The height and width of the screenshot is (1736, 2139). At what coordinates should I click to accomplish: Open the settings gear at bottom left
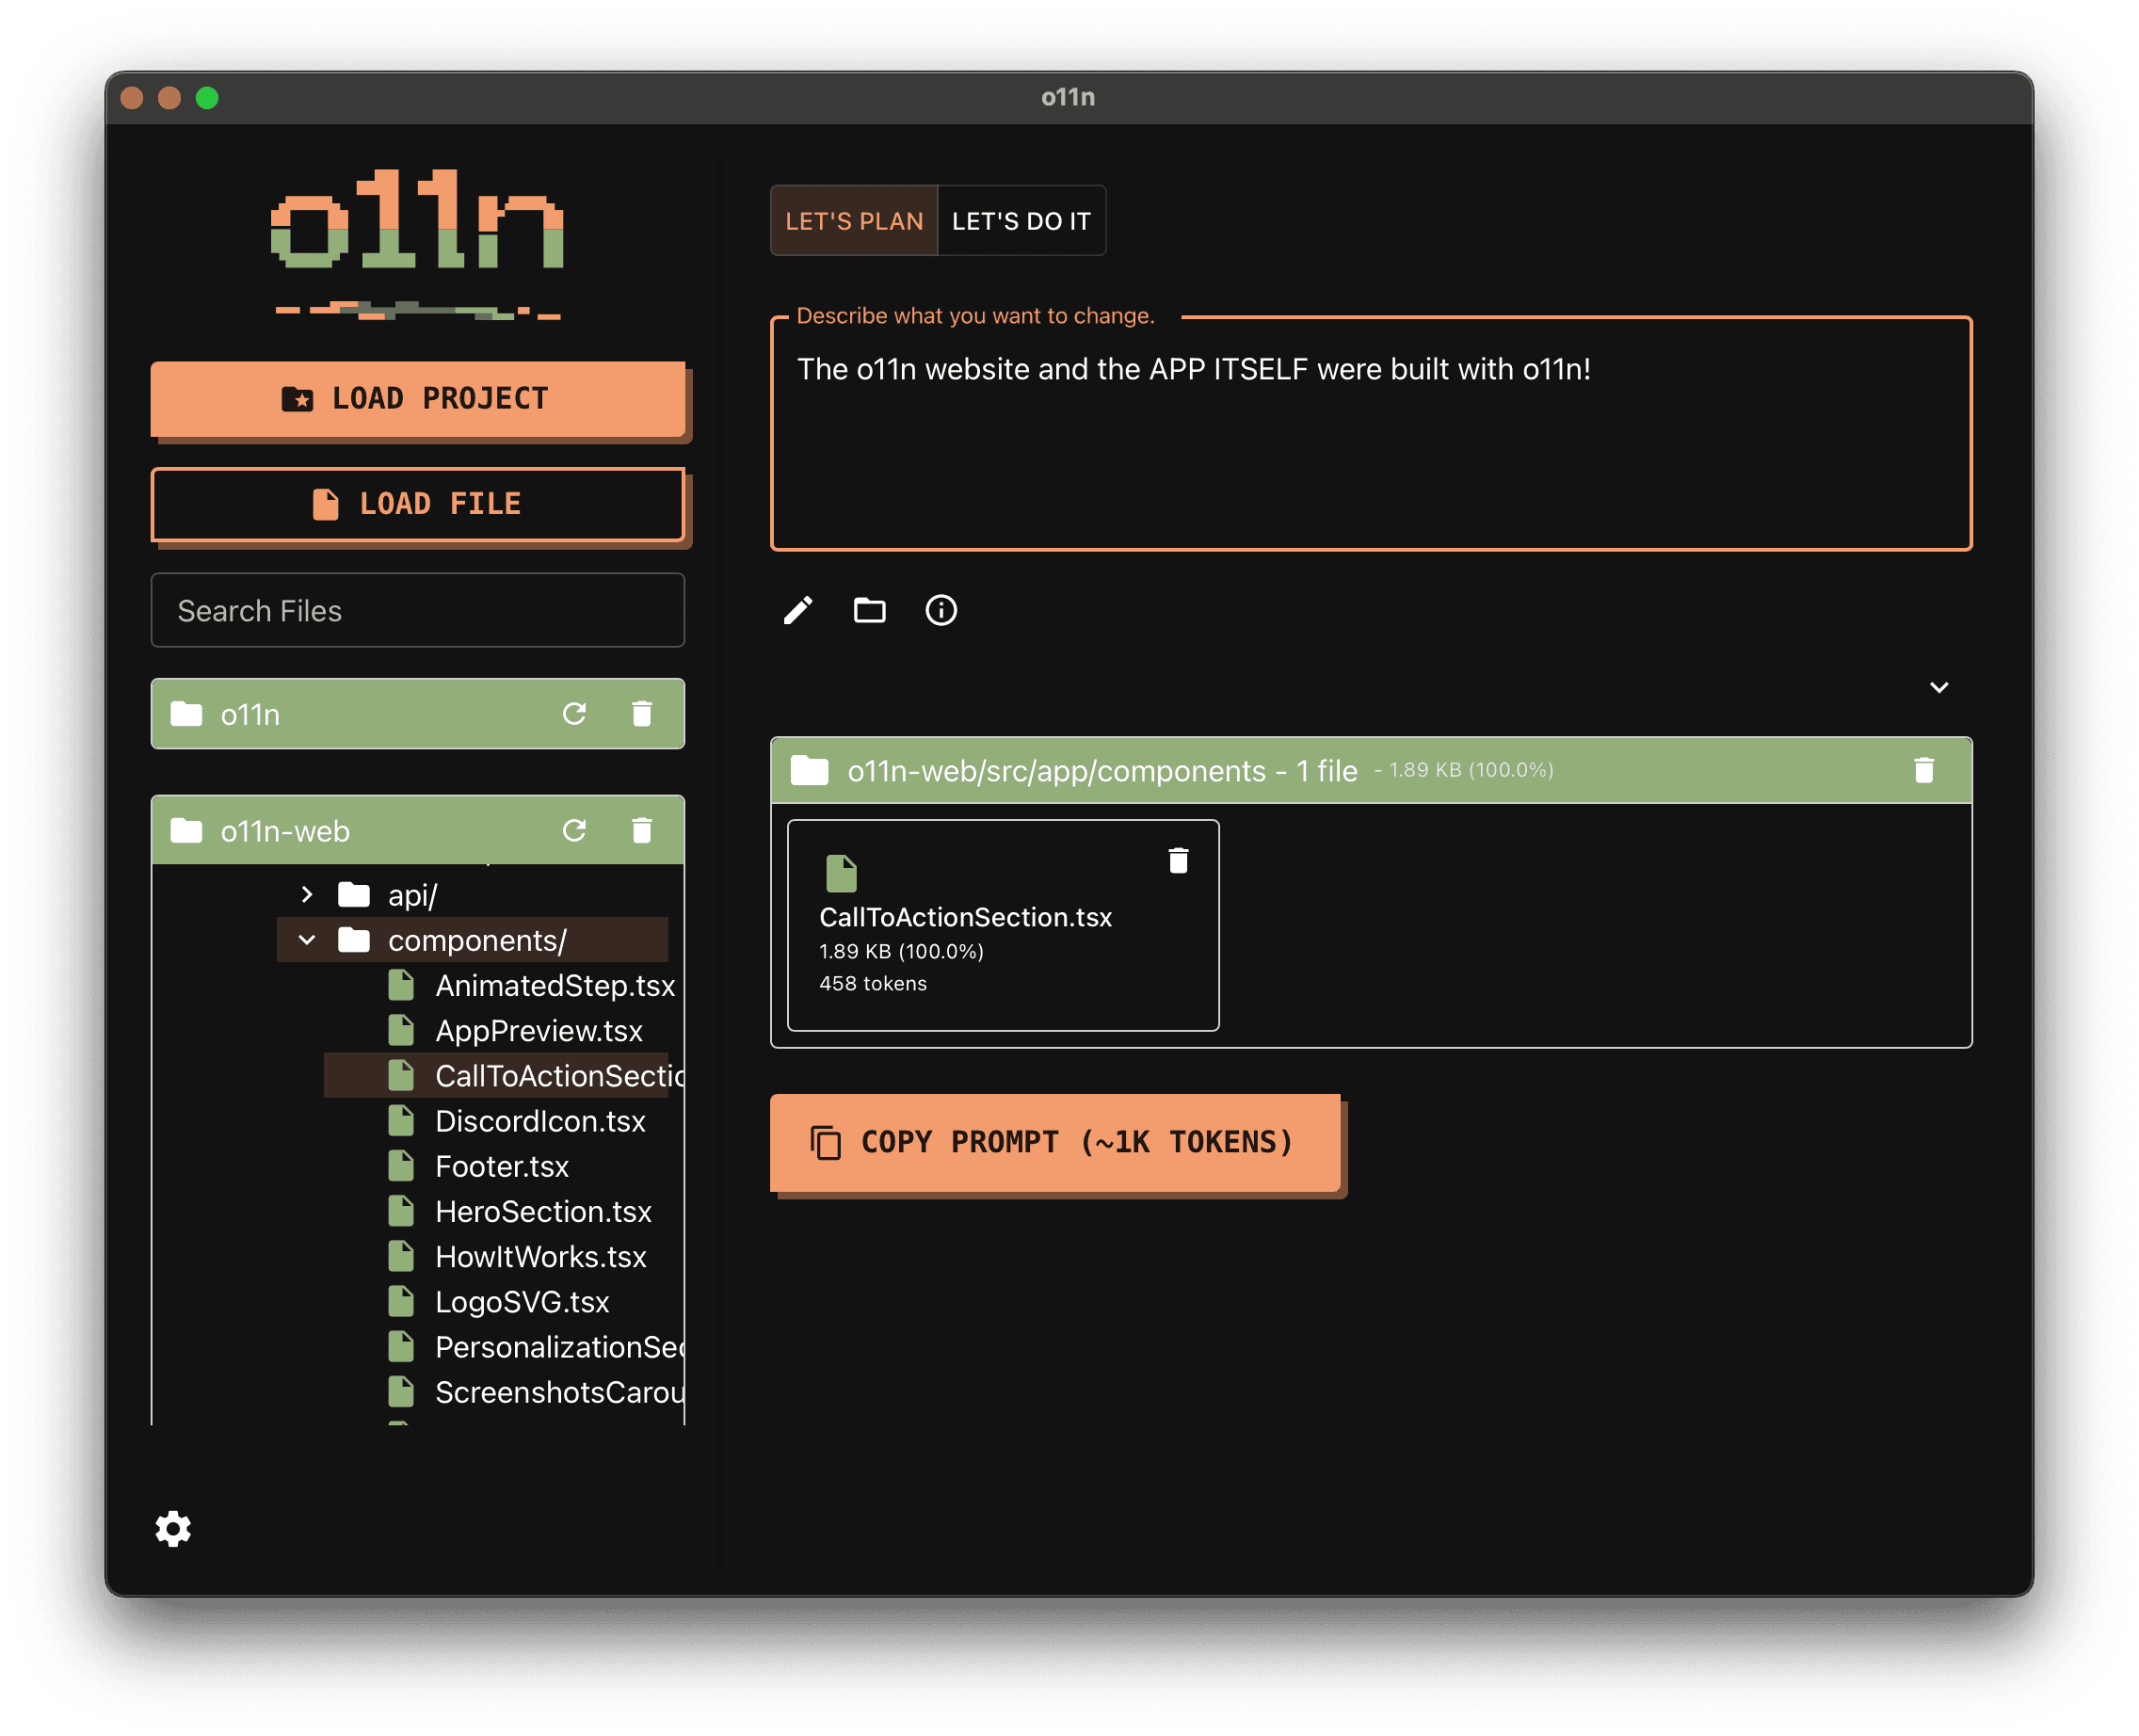(172, 1529)
